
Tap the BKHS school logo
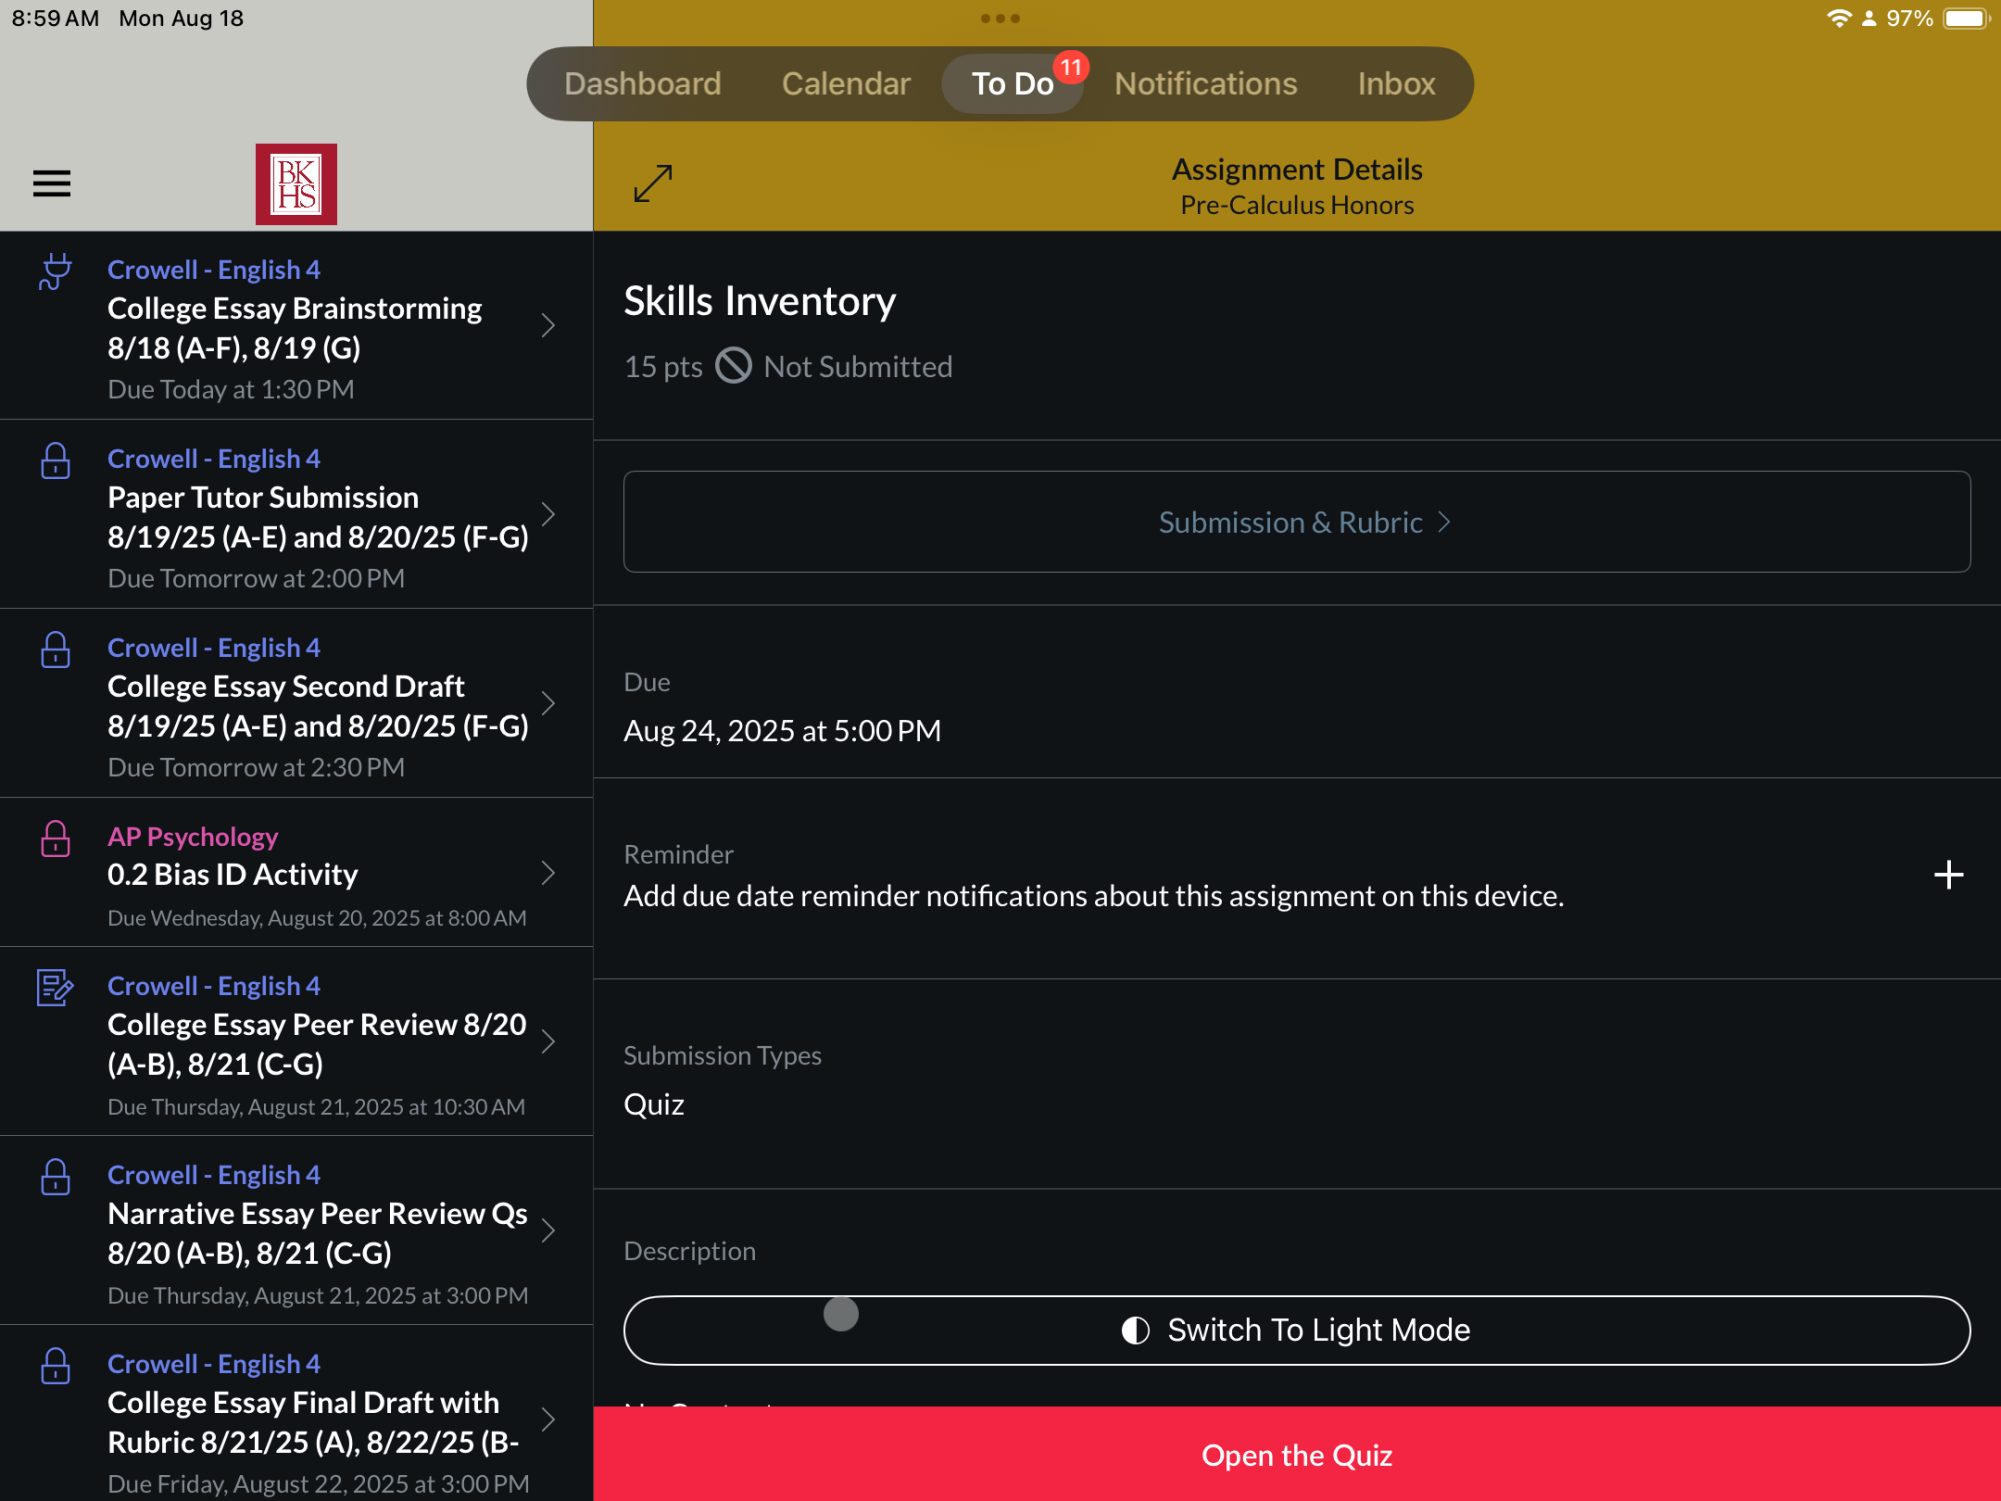coord(296,184)
